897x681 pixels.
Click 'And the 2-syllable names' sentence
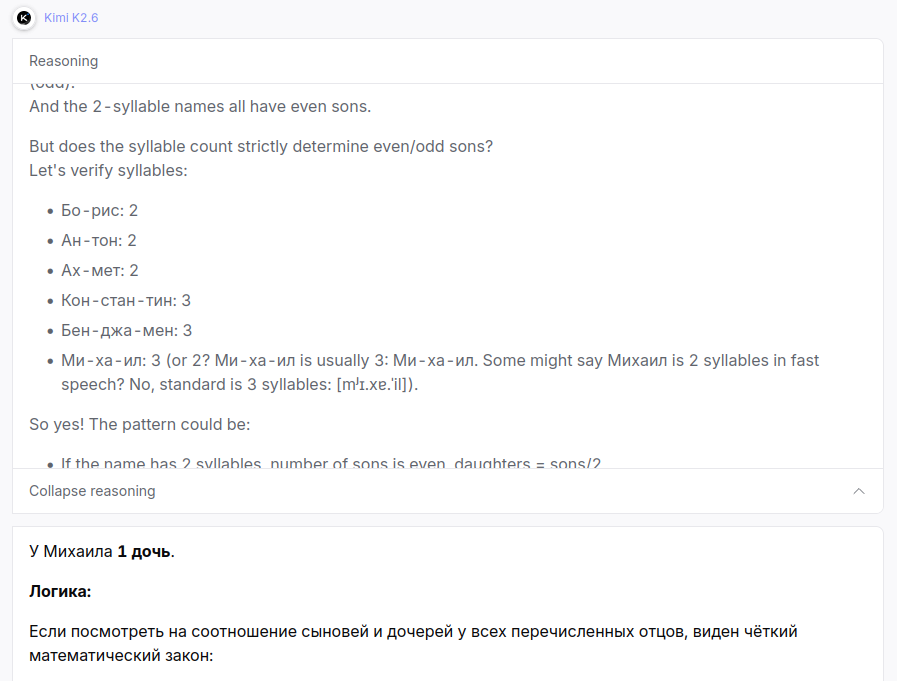coord(200,106)
